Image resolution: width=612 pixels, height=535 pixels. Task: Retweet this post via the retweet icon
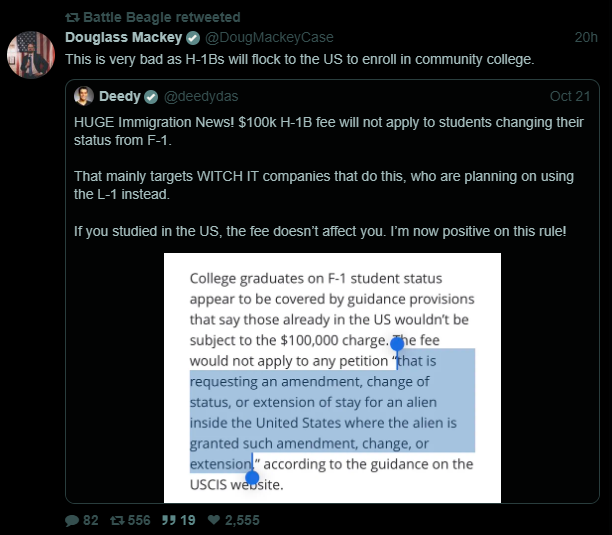click(116, 520)
